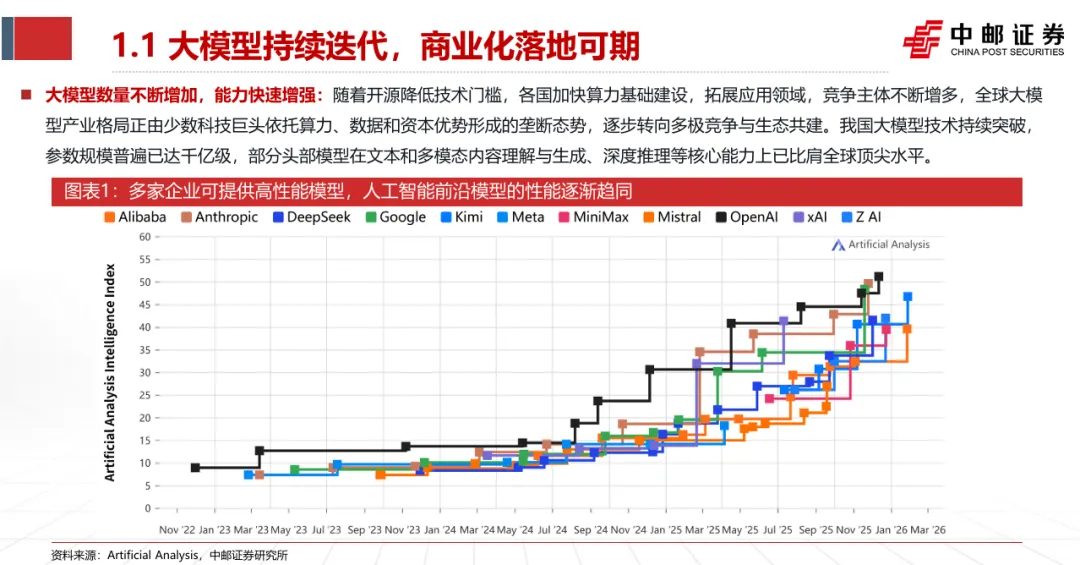
Task: Select the Kimi legend entry
Action: coord(461,217)
